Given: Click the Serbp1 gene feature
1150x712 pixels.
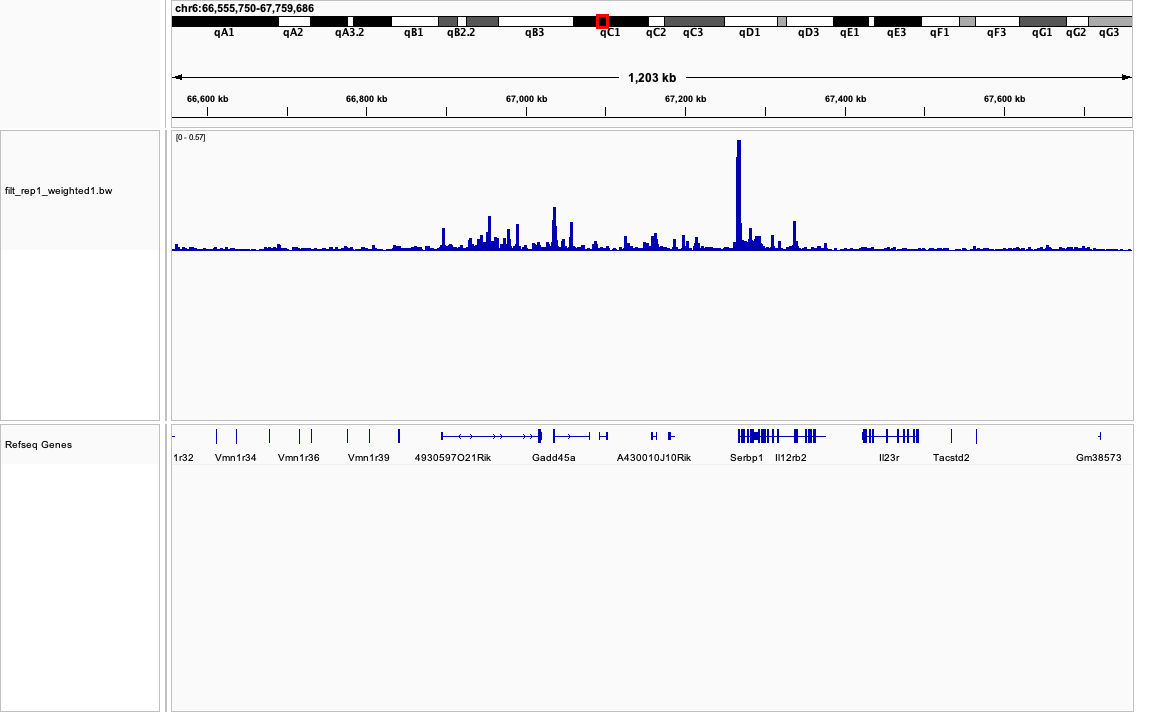Looking at the screenshot, I should (746, 458).
